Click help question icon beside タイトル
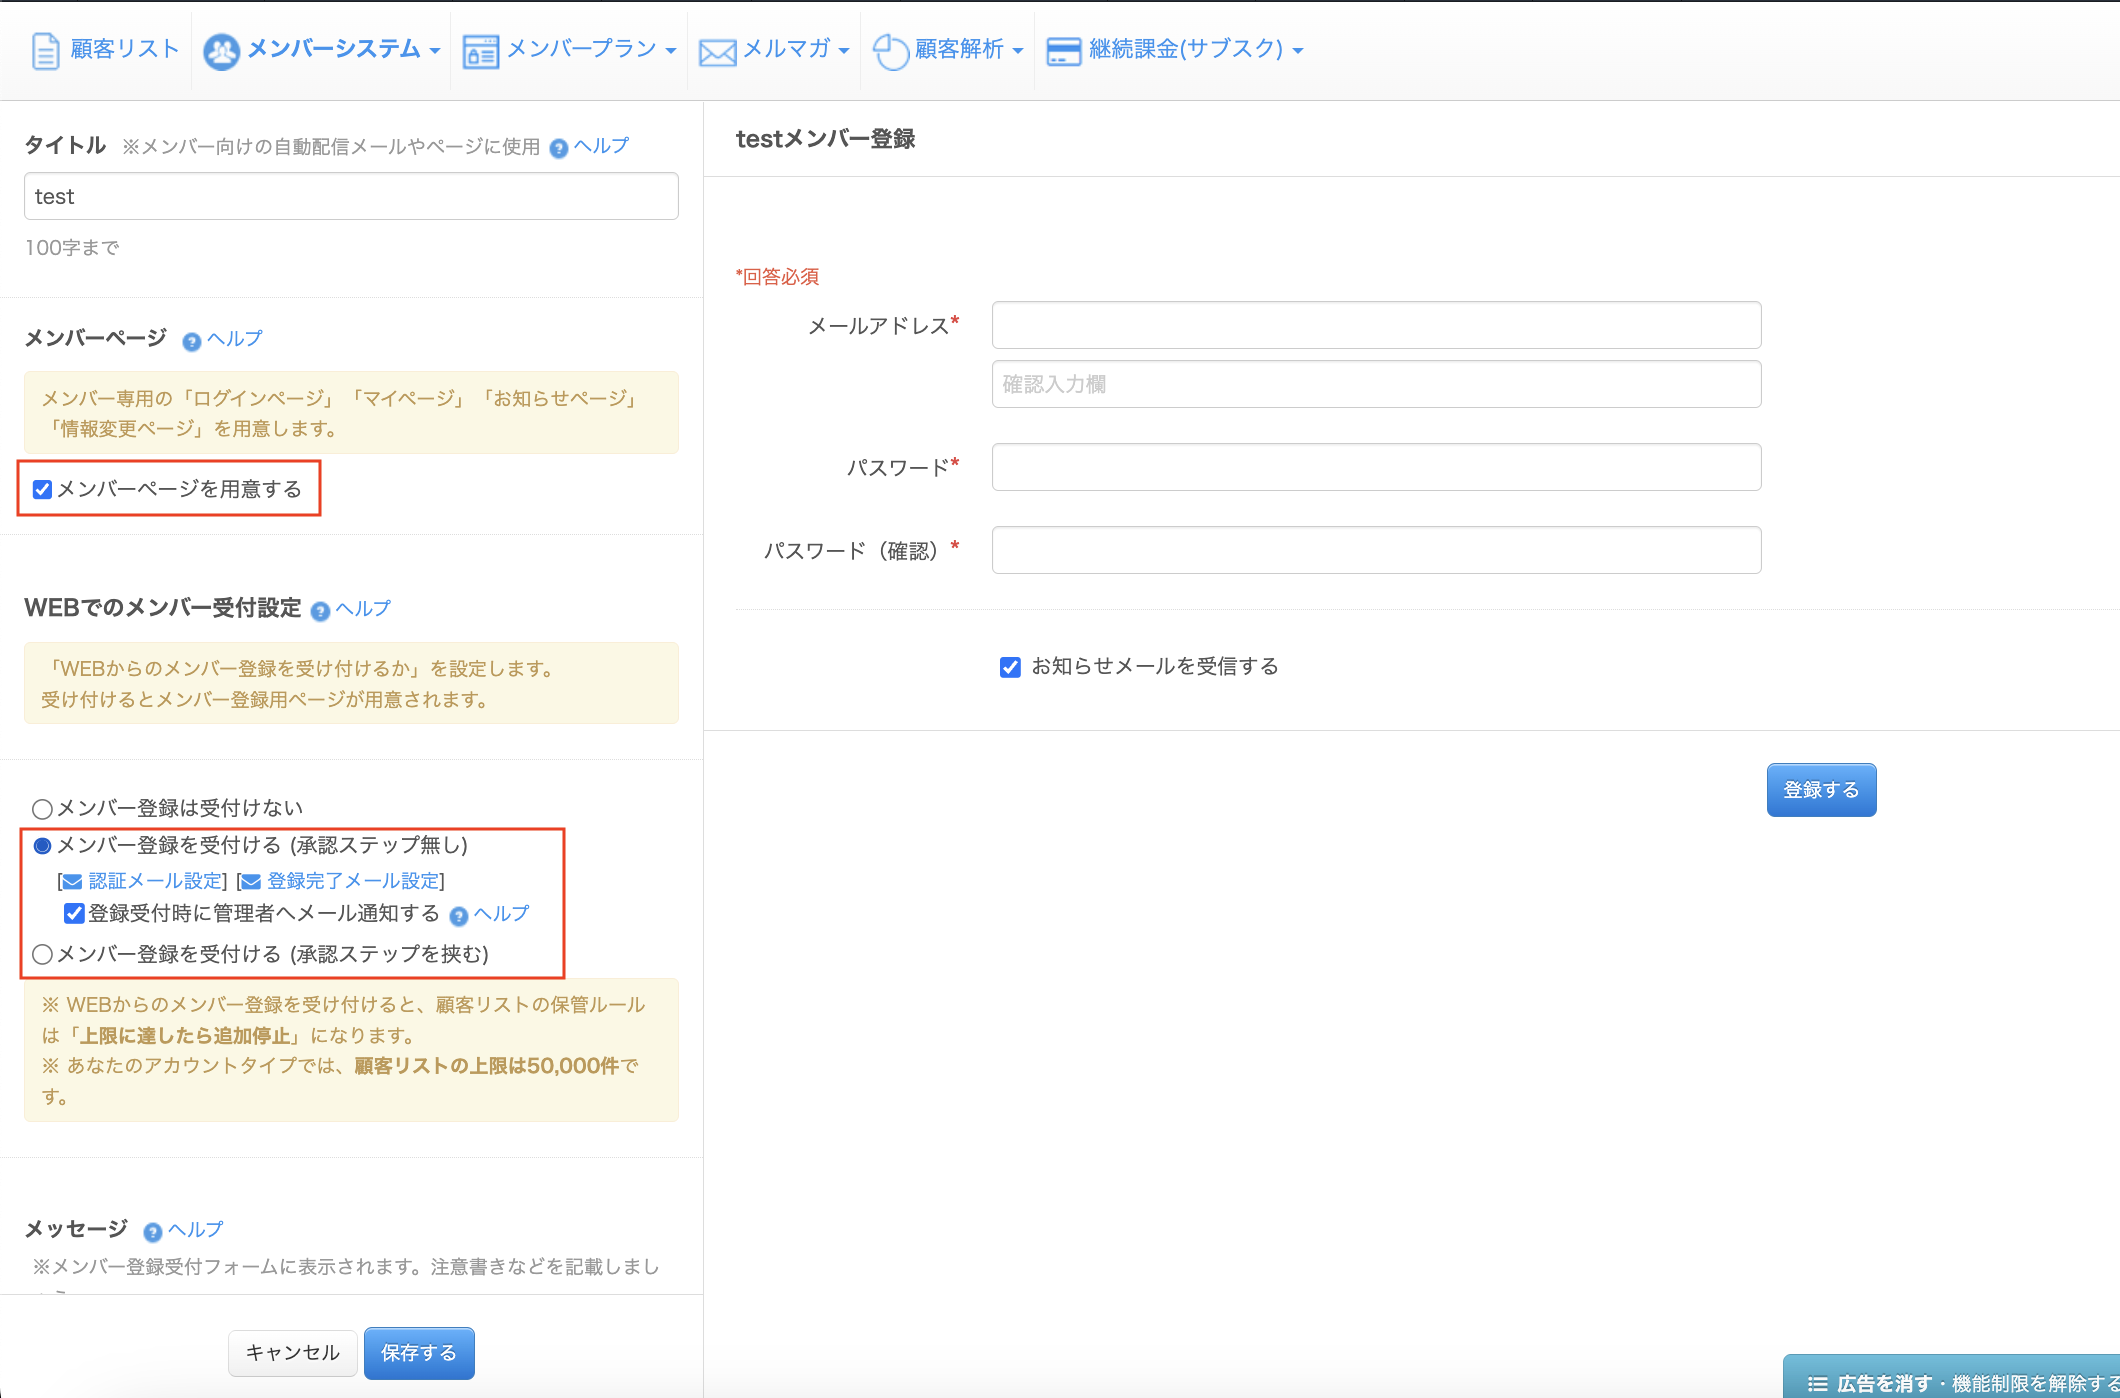The width and height of the screenshot is (2120, 1398). click(559, 149)
